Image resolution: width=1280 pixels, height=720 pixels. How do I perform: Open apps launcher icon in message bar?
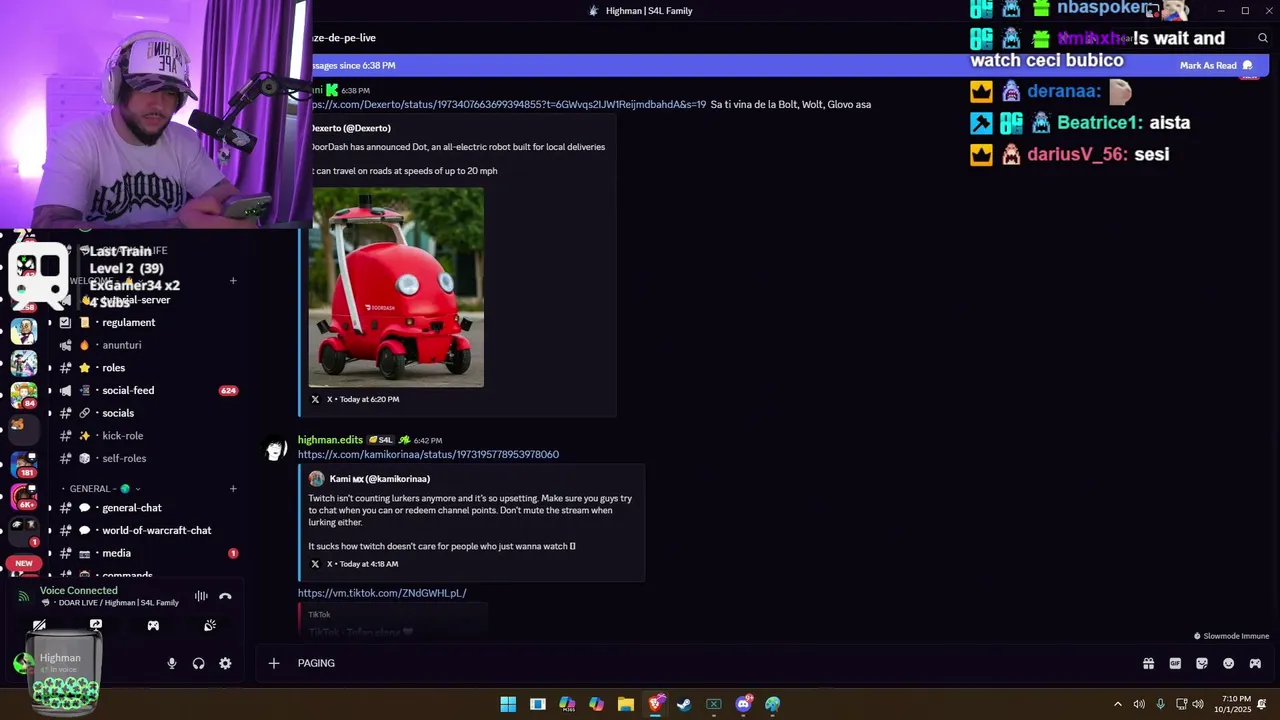(1255, 663)
